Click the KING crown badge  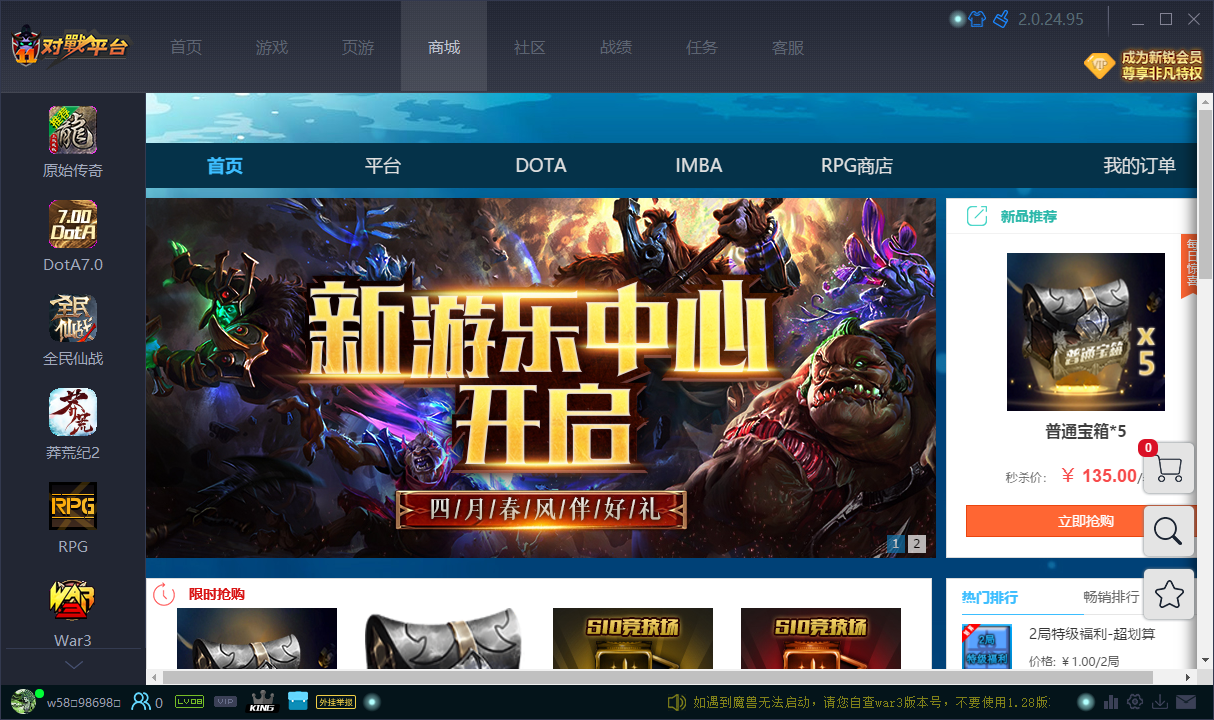(262, 702)
